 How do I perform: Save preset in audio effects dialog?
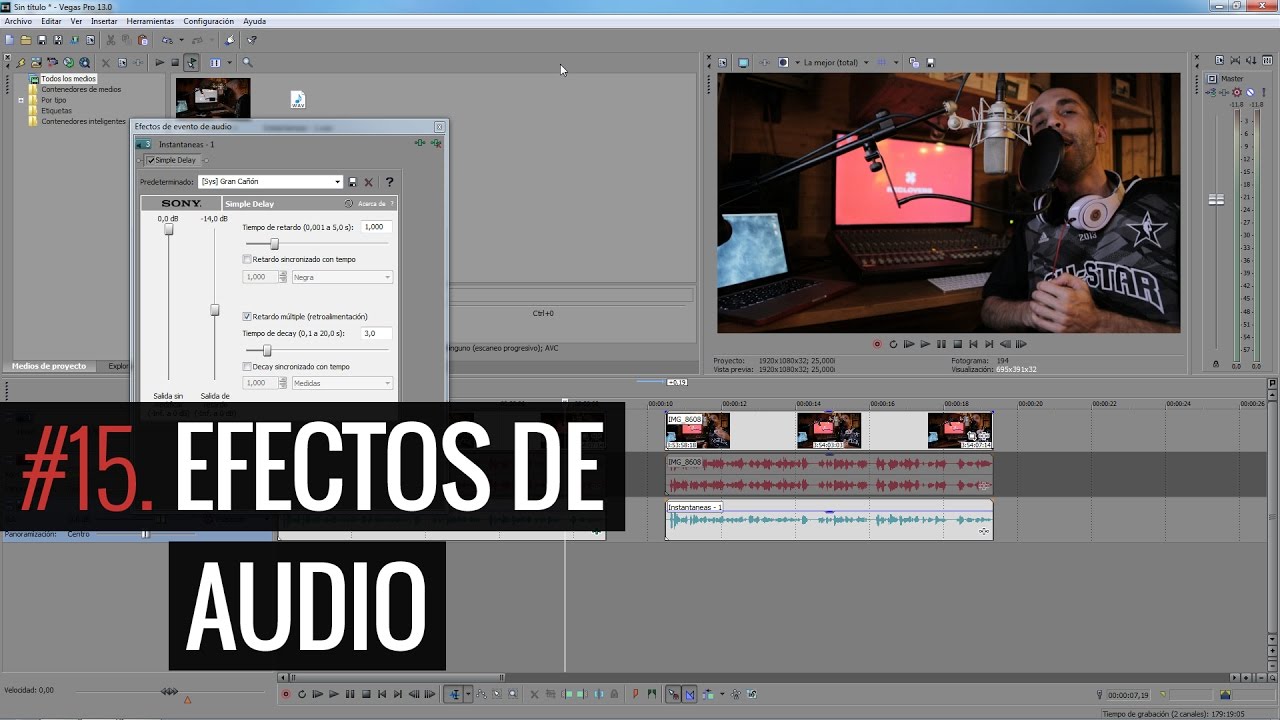(x=352, y=182)
